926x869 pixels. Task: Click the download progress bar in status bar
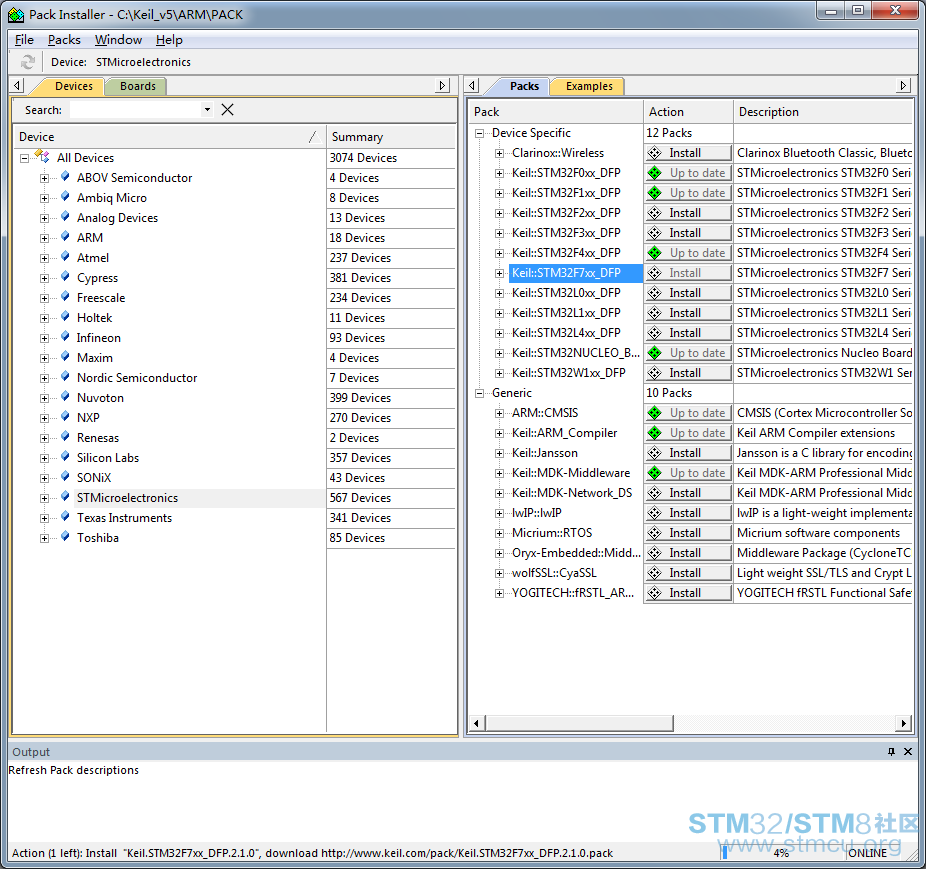(781, 852)
